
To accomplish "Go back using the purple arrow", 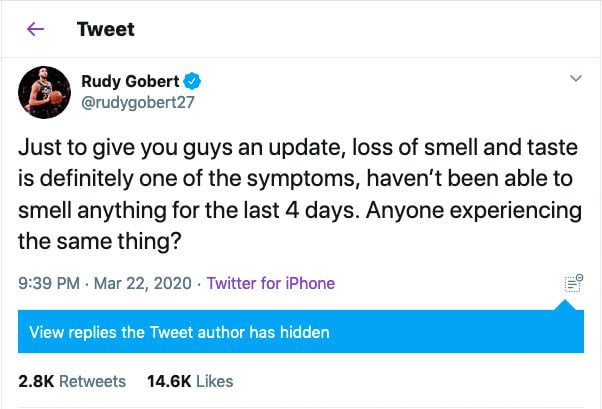I will tap(35, 29).
